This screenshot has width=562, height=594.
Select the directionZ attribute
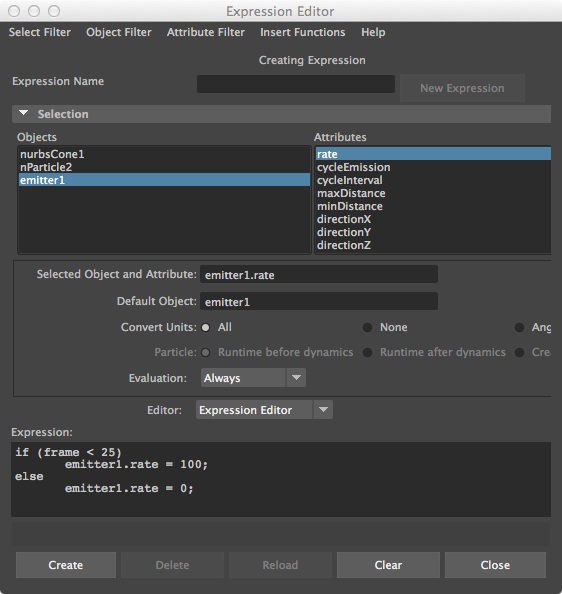click(433, 245)
